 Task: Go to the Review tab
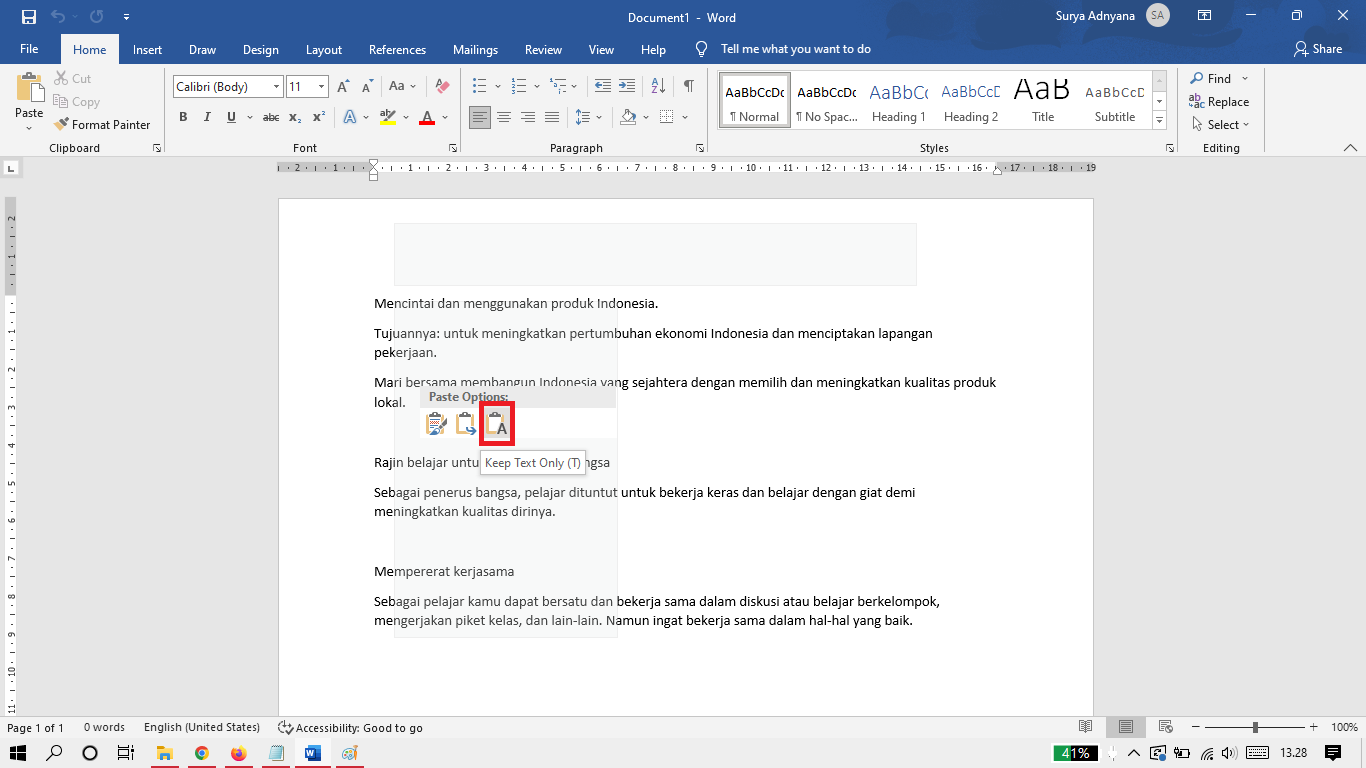(543, 49)
